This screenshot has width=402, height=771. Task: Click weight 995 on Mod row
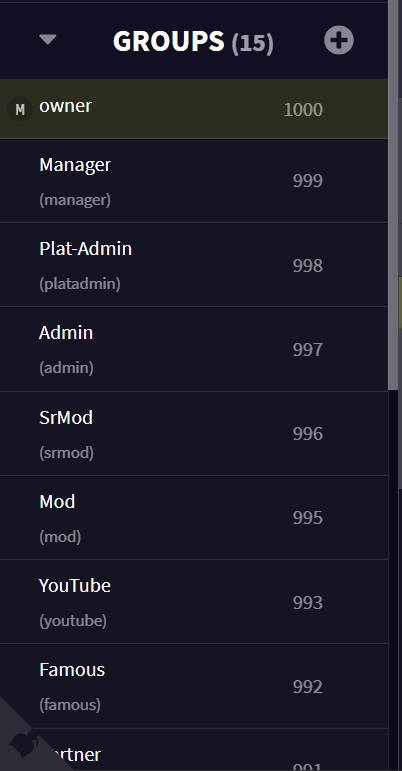pos(308,518)
